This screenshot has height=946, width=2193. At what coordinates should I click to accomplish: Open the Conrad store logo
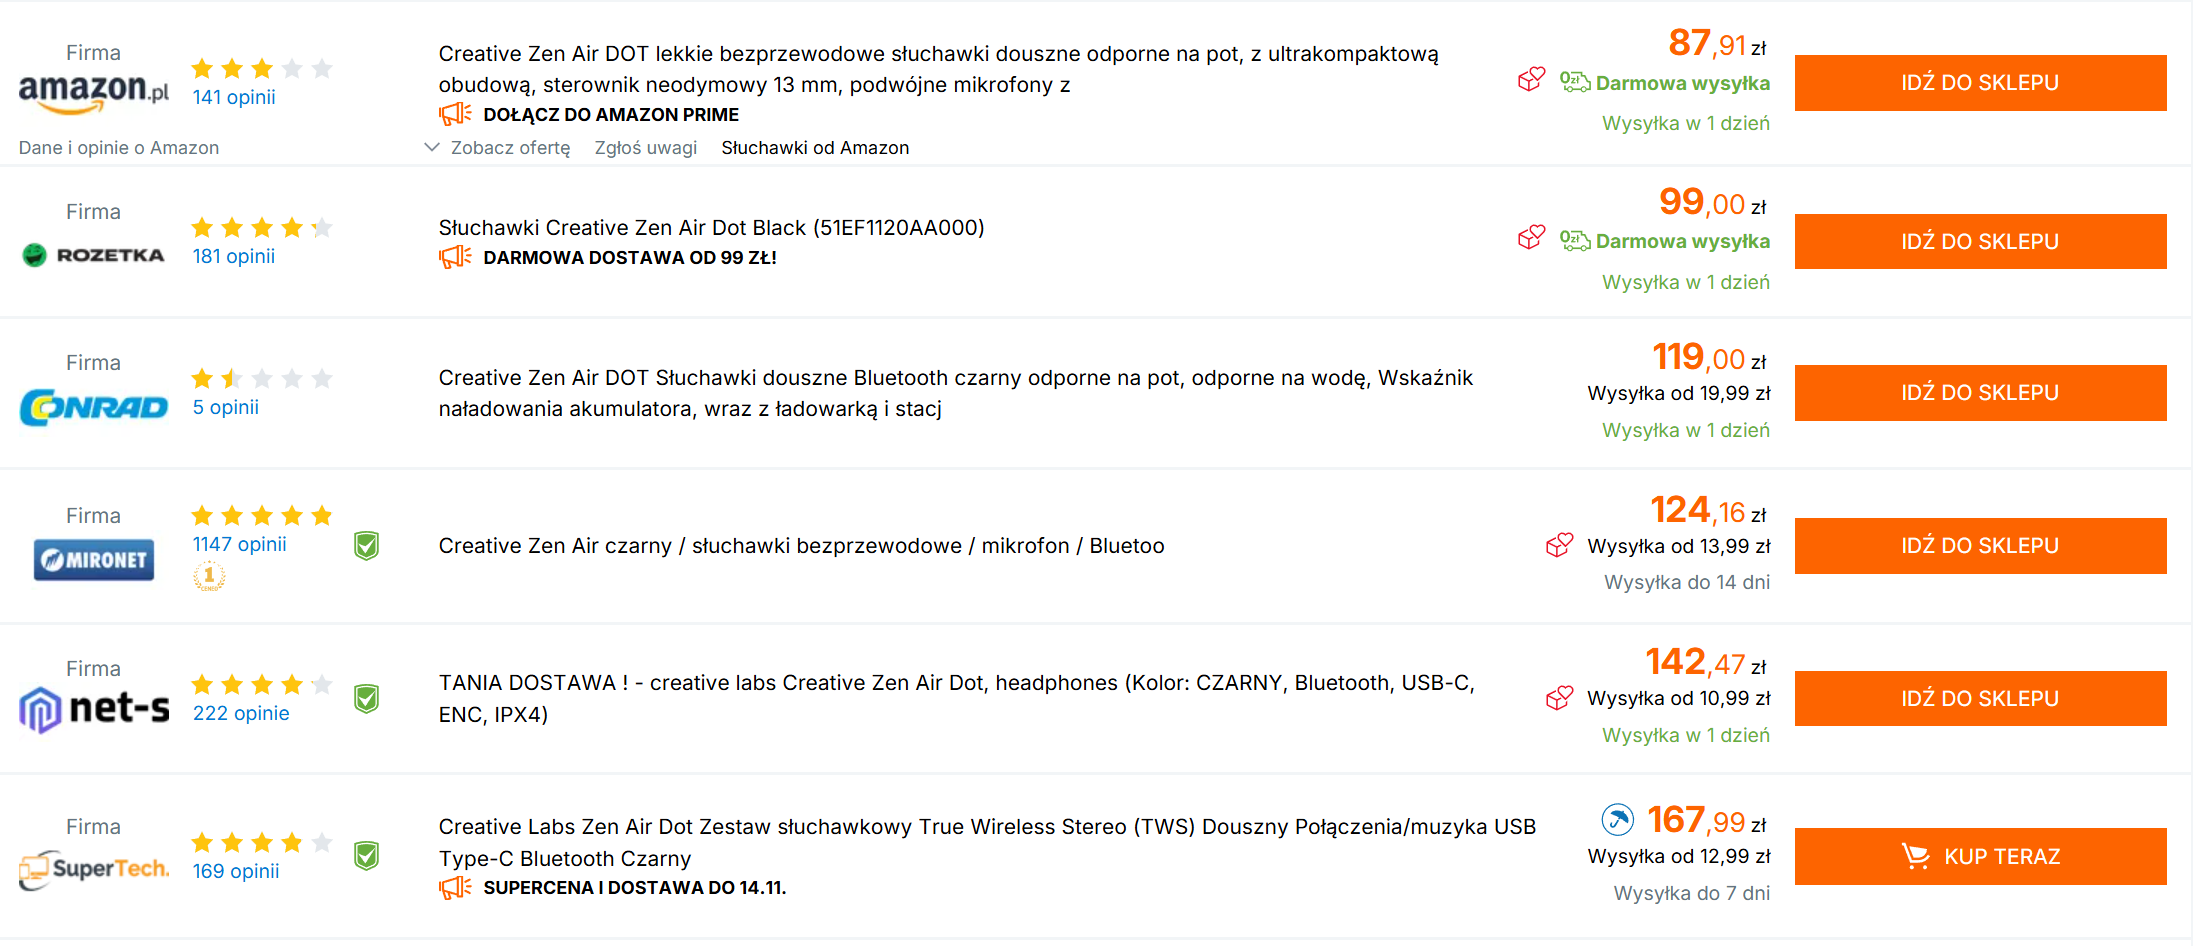[x=94, y=407]
